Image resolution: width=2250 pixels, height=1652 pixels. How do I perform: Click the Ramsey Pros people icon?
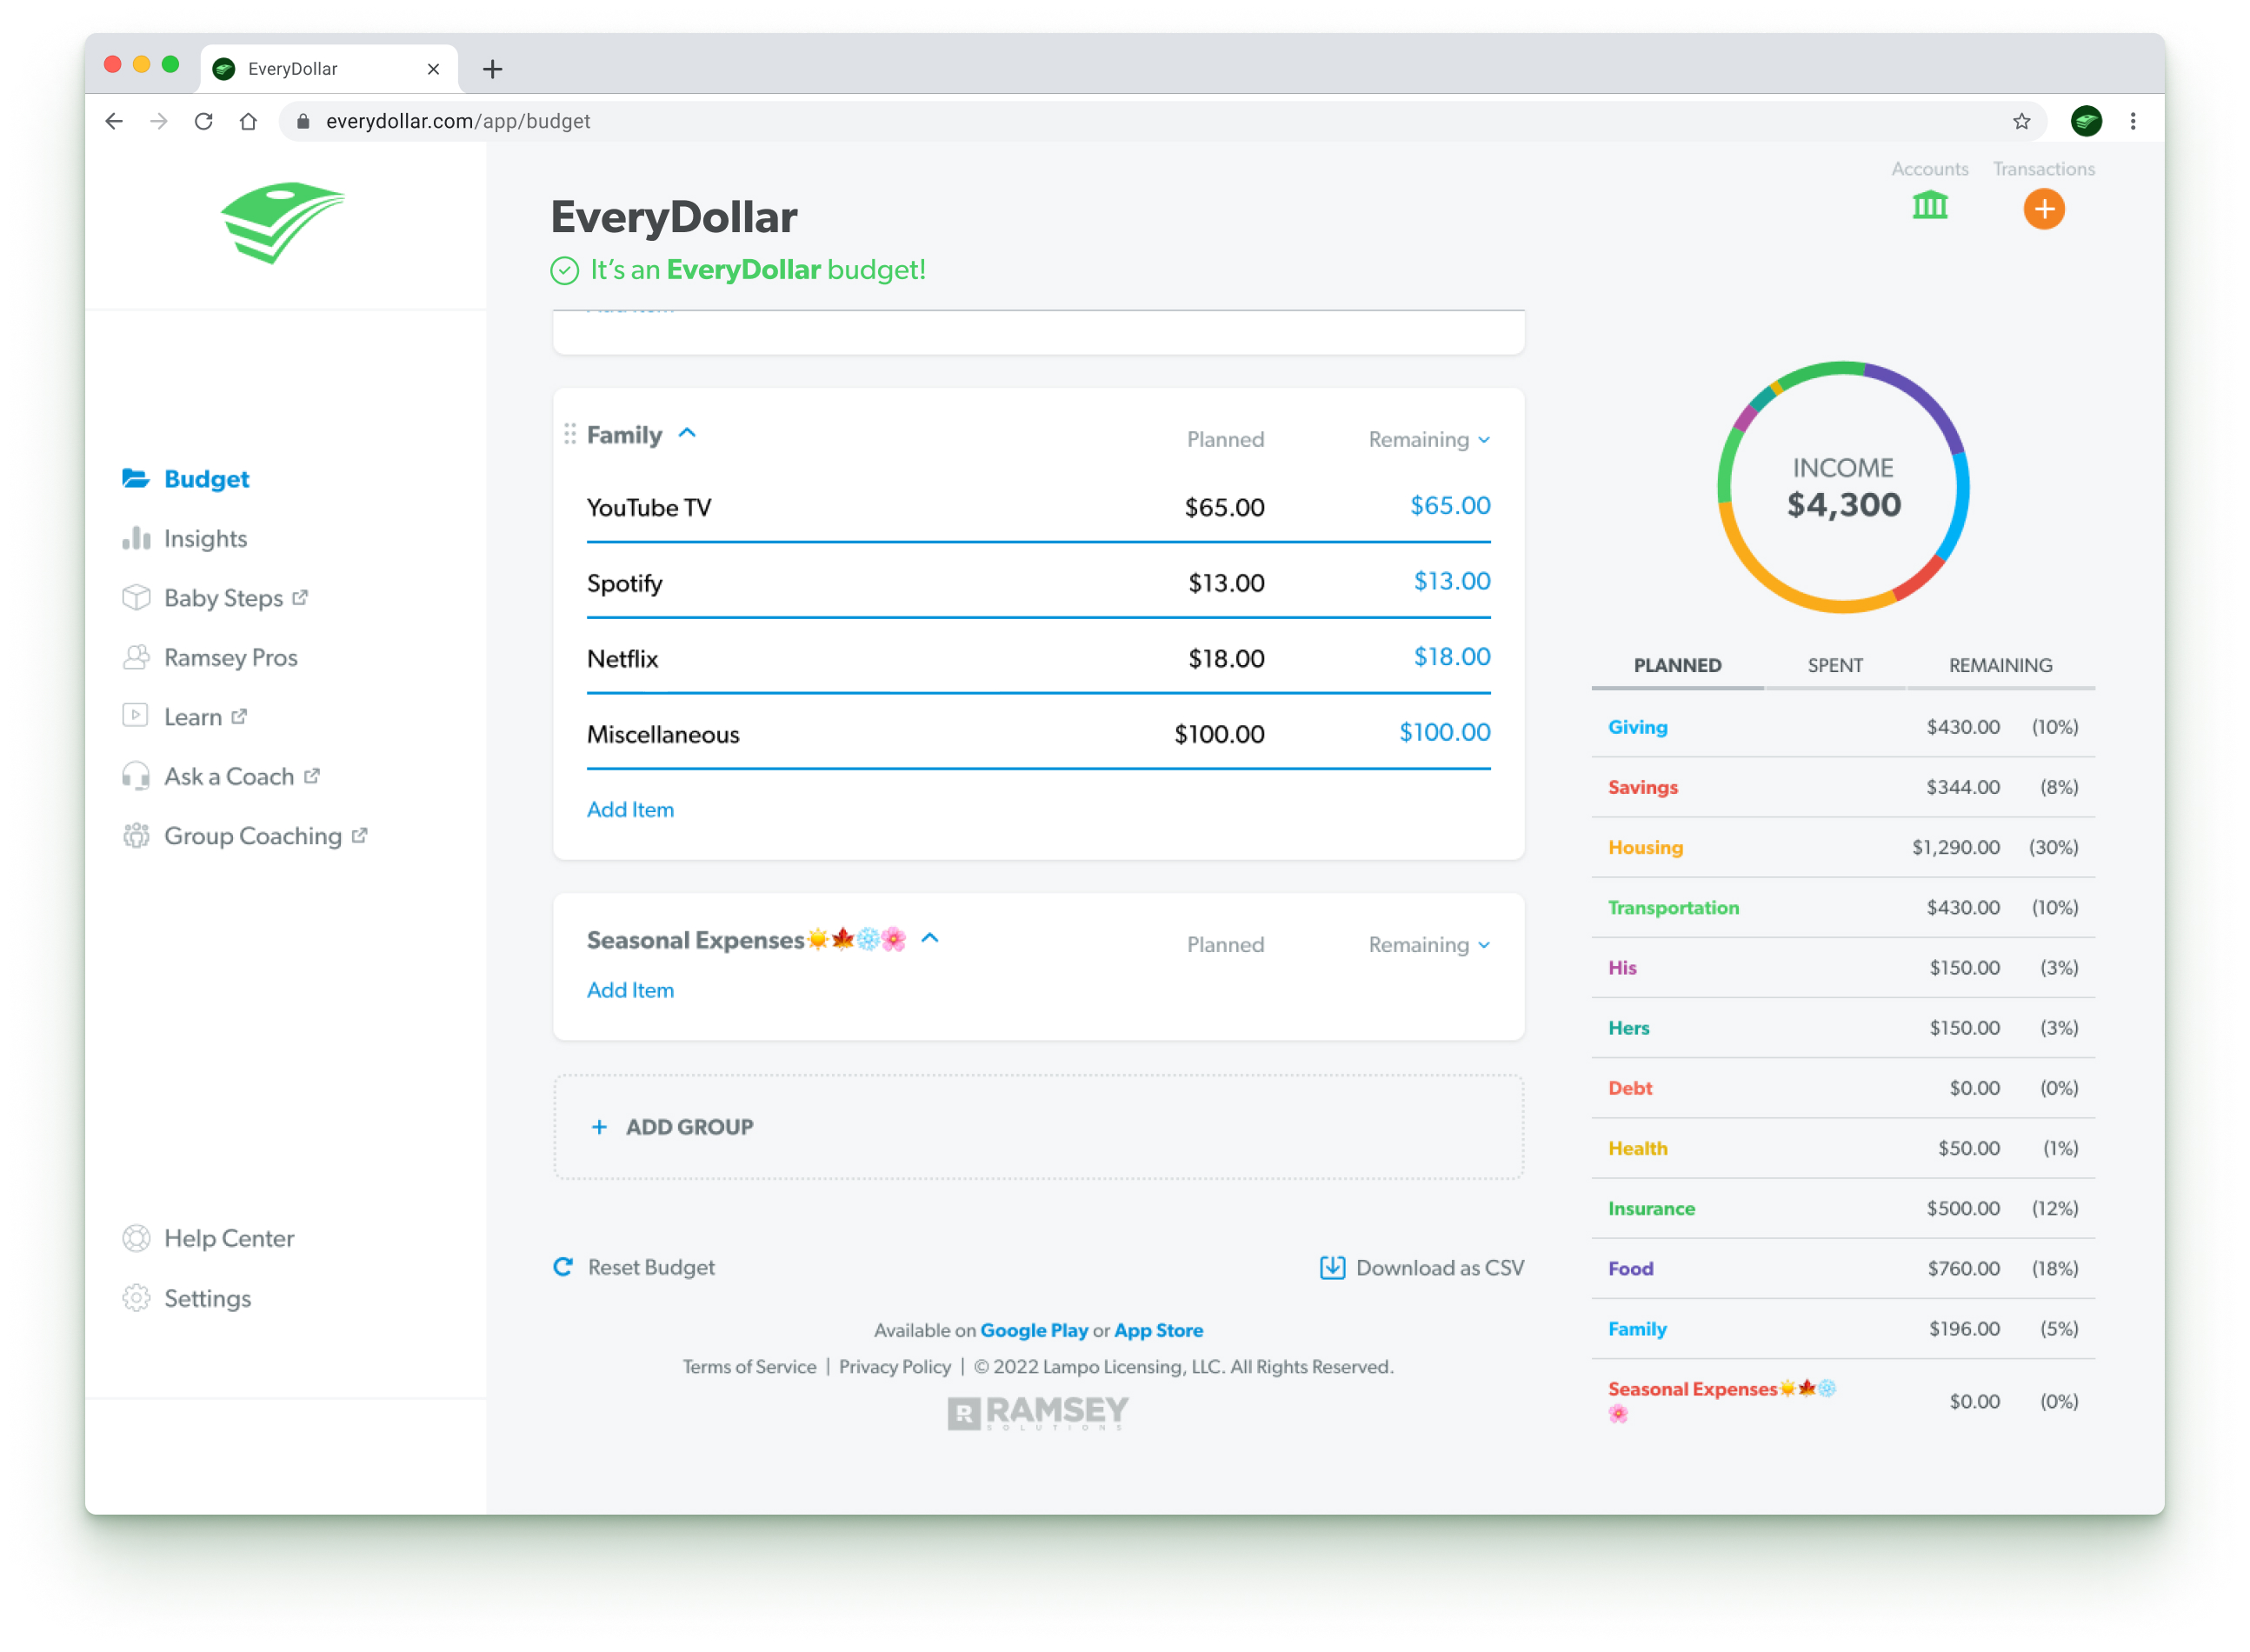(x=136, y=657)
